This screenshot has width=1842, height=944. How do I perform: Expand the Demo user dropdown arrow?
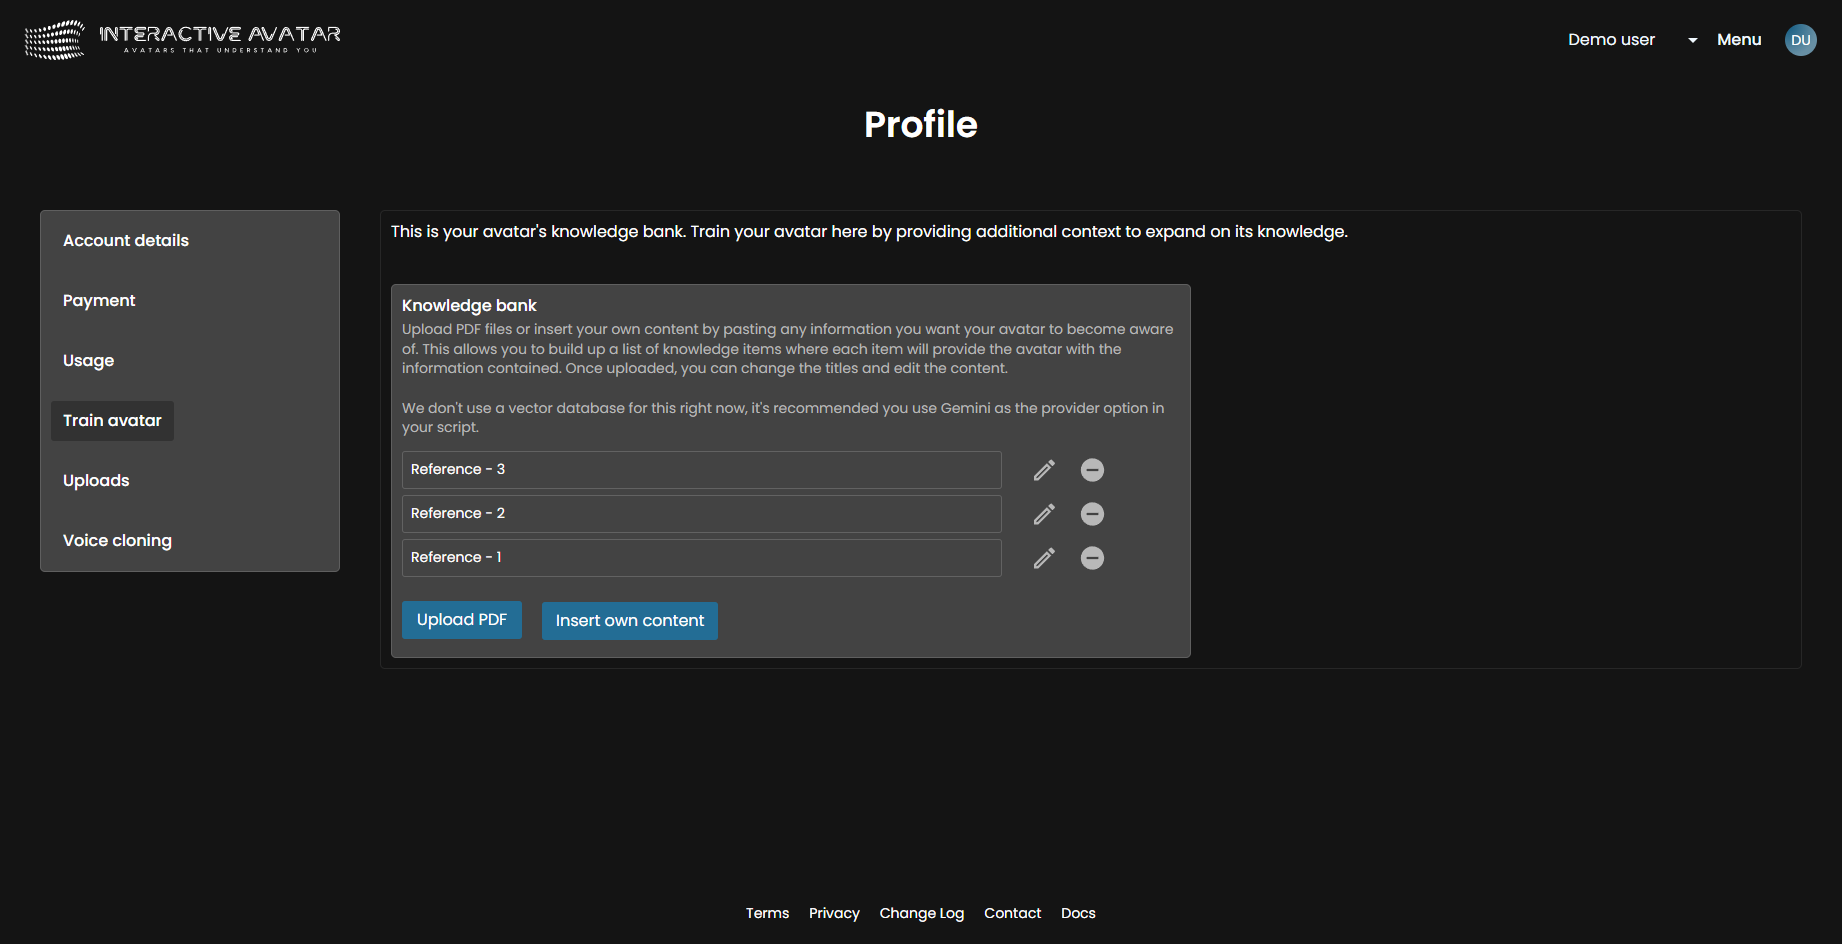click(x=1692, y=40)
